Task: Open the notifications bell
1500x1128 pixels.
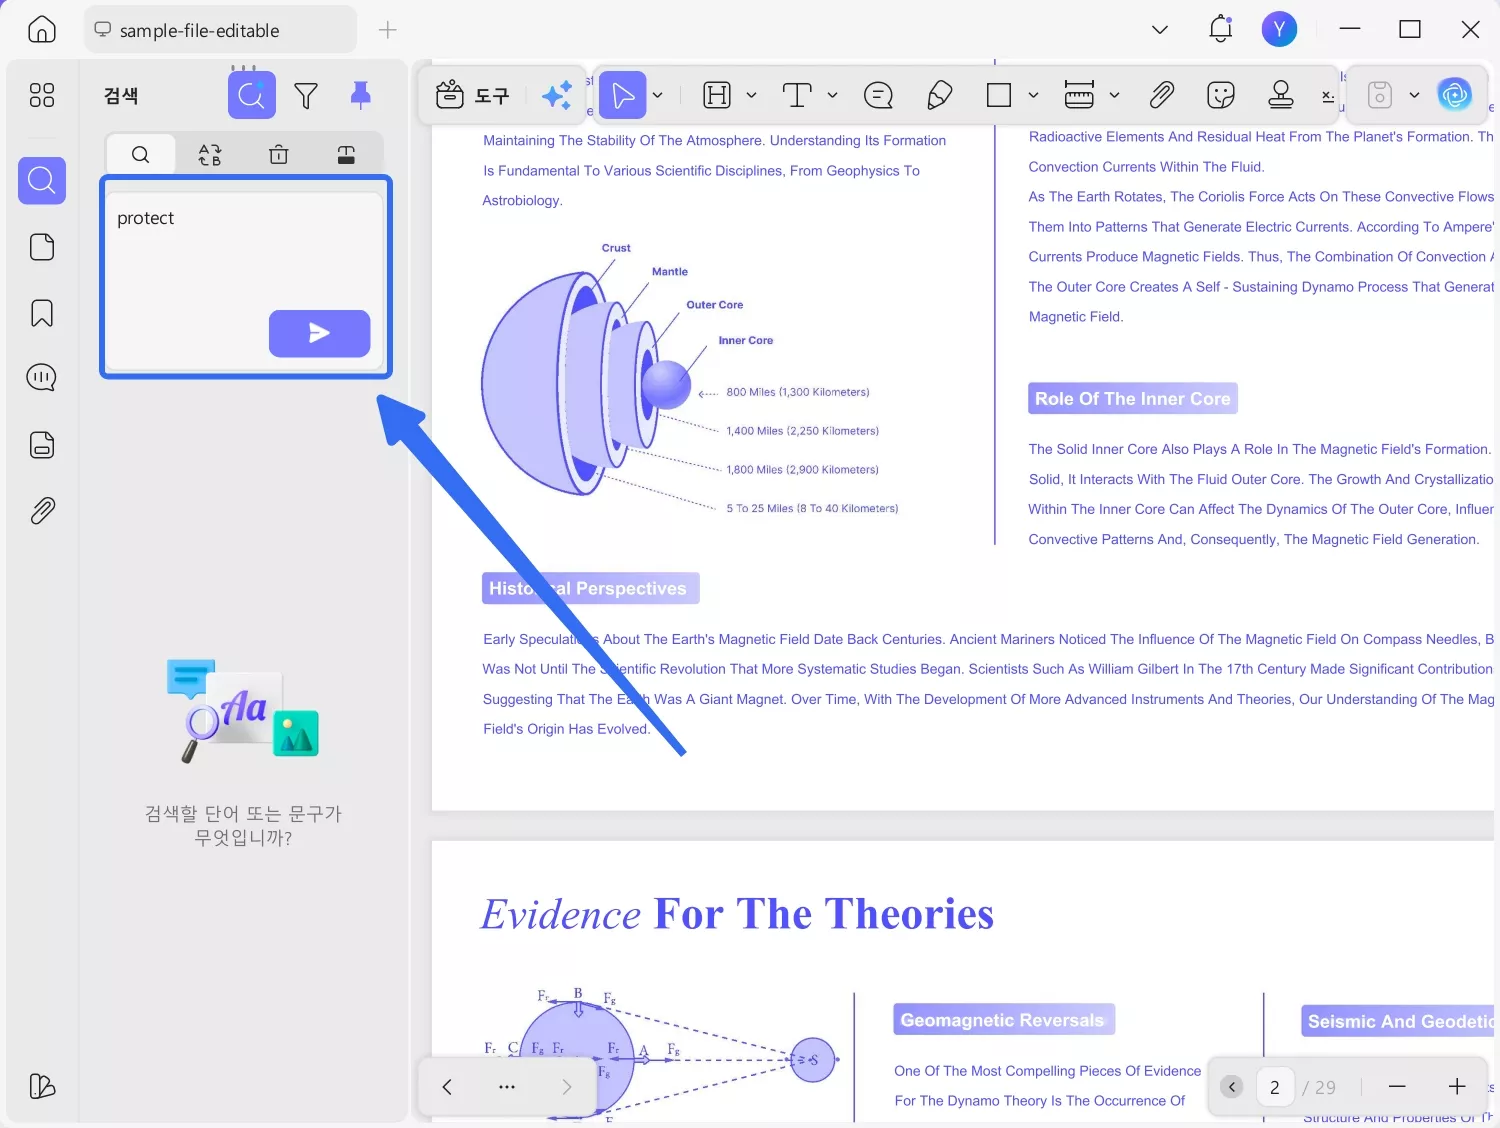Action: pyautogui.click(x=1221, y=30)
